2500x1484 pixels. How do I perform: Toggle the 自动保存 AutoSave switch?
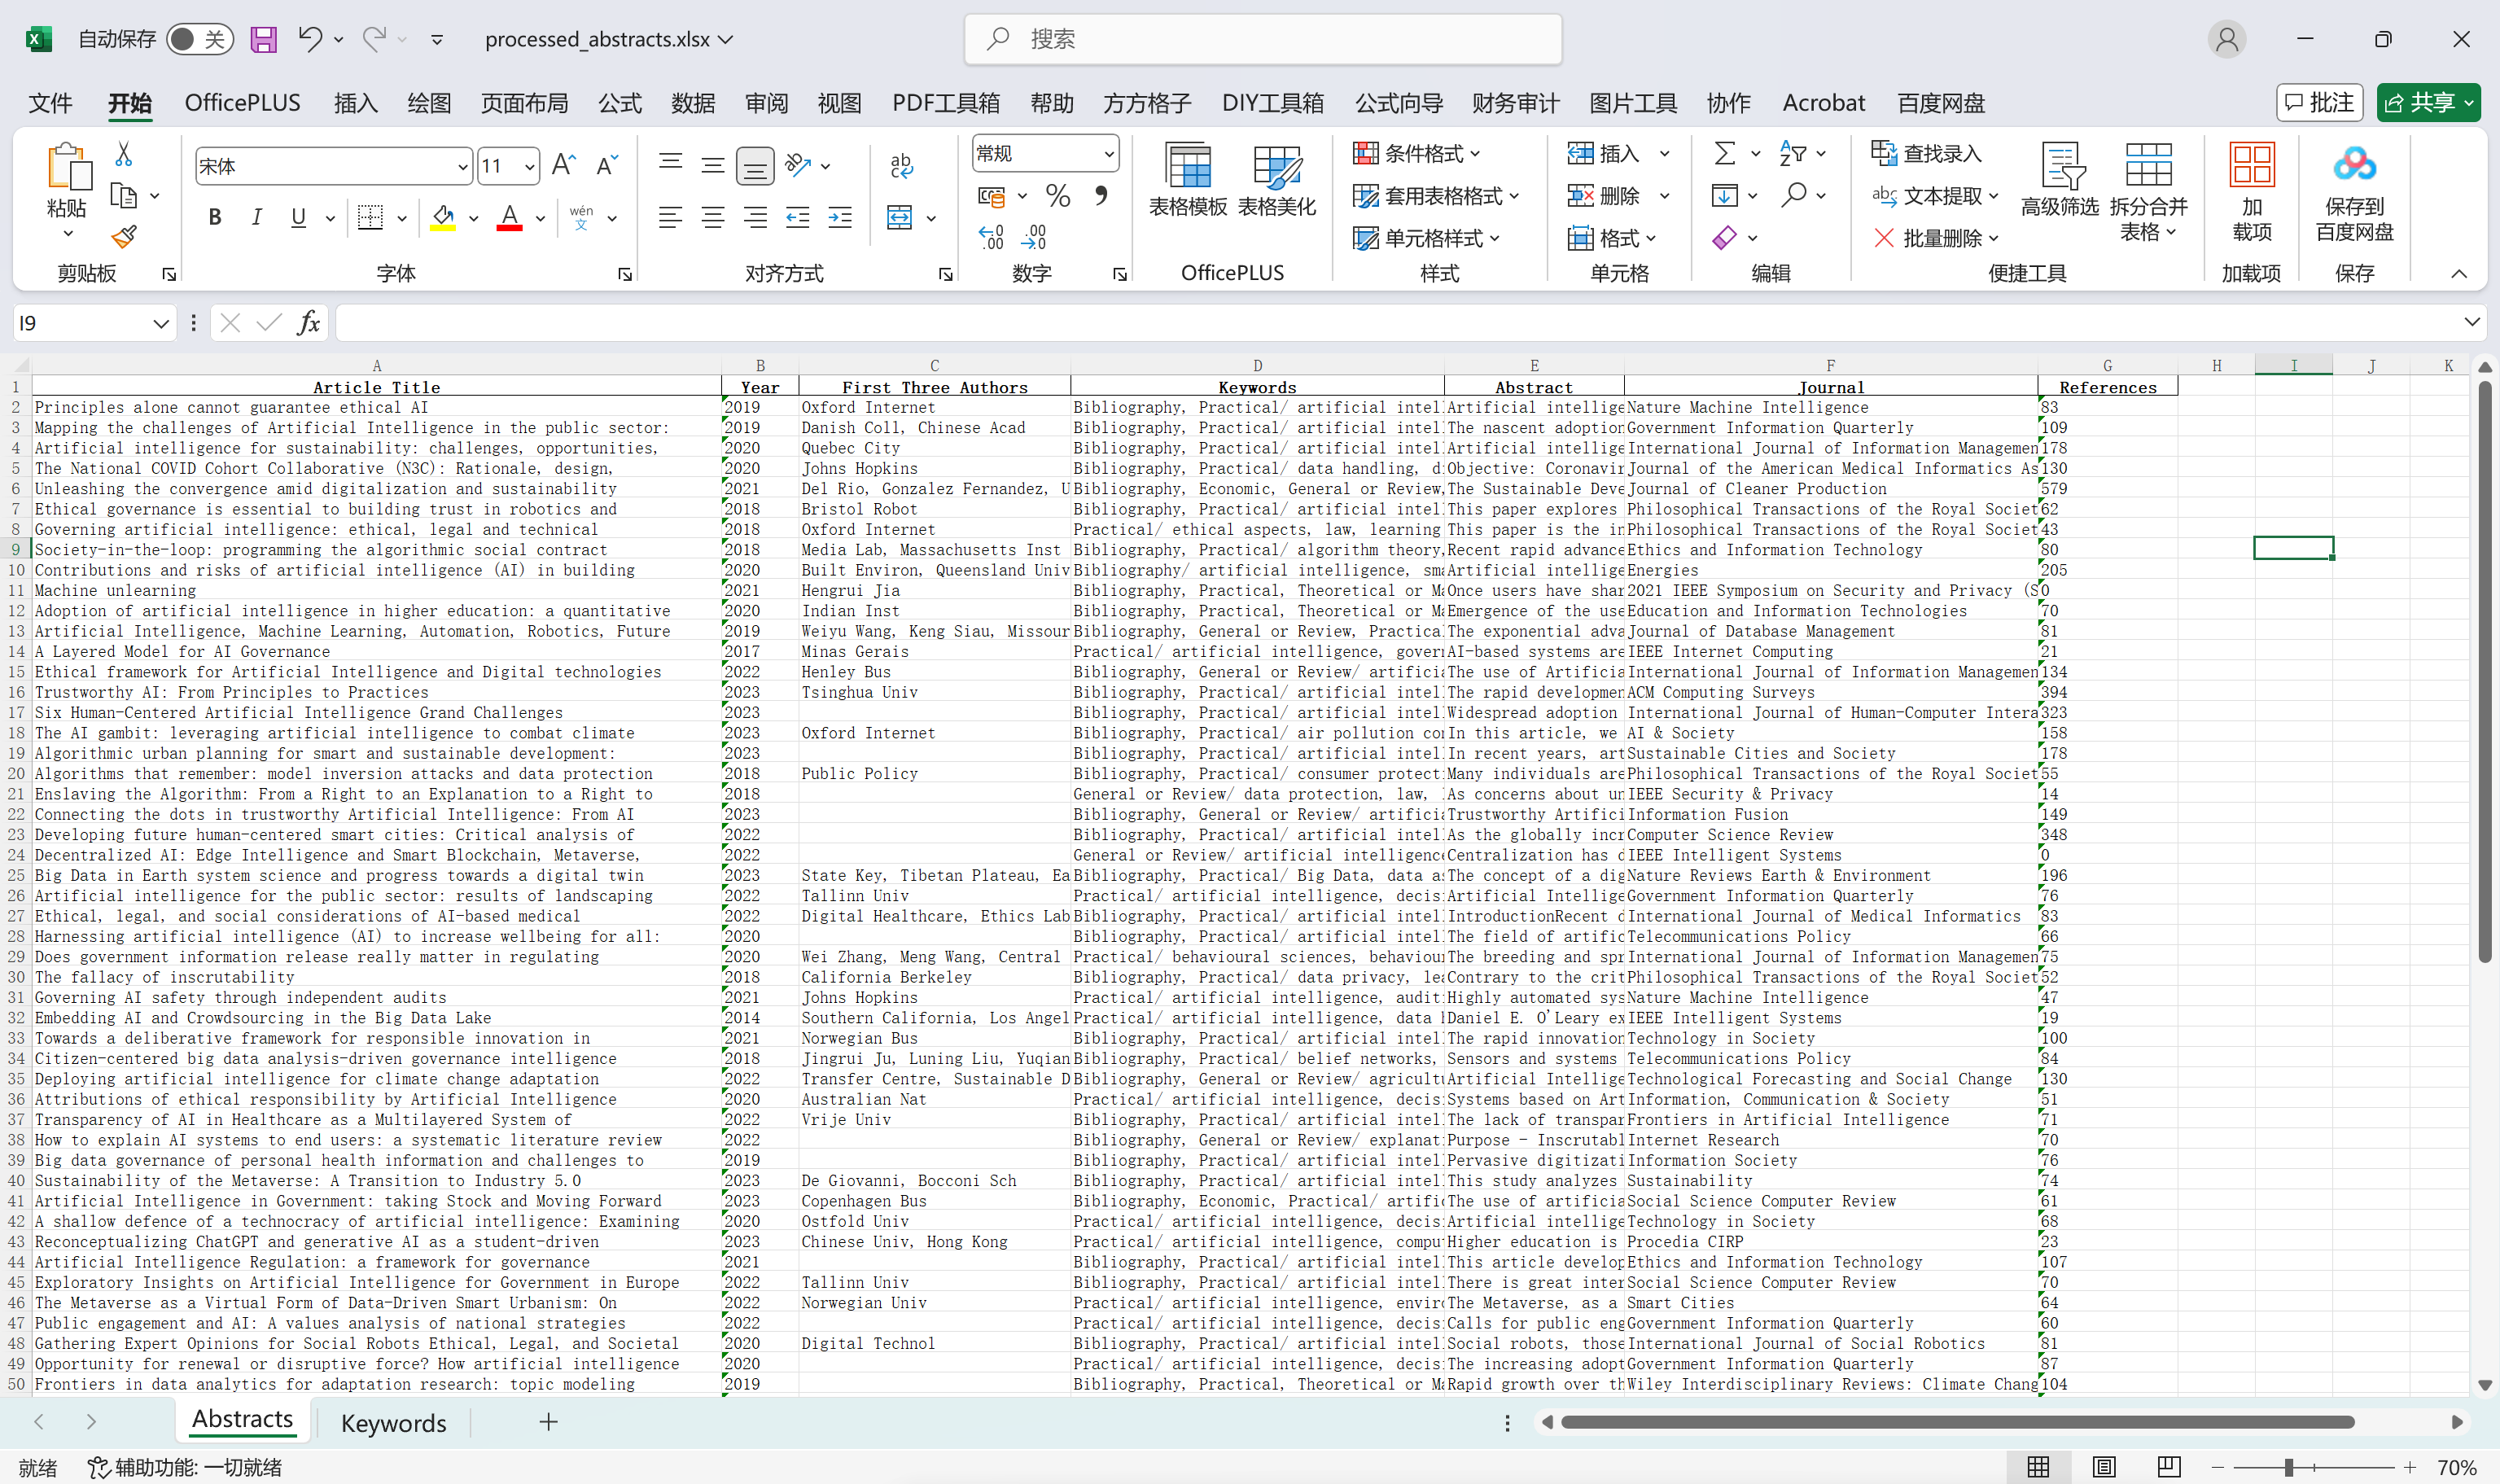tap(199, 39)
